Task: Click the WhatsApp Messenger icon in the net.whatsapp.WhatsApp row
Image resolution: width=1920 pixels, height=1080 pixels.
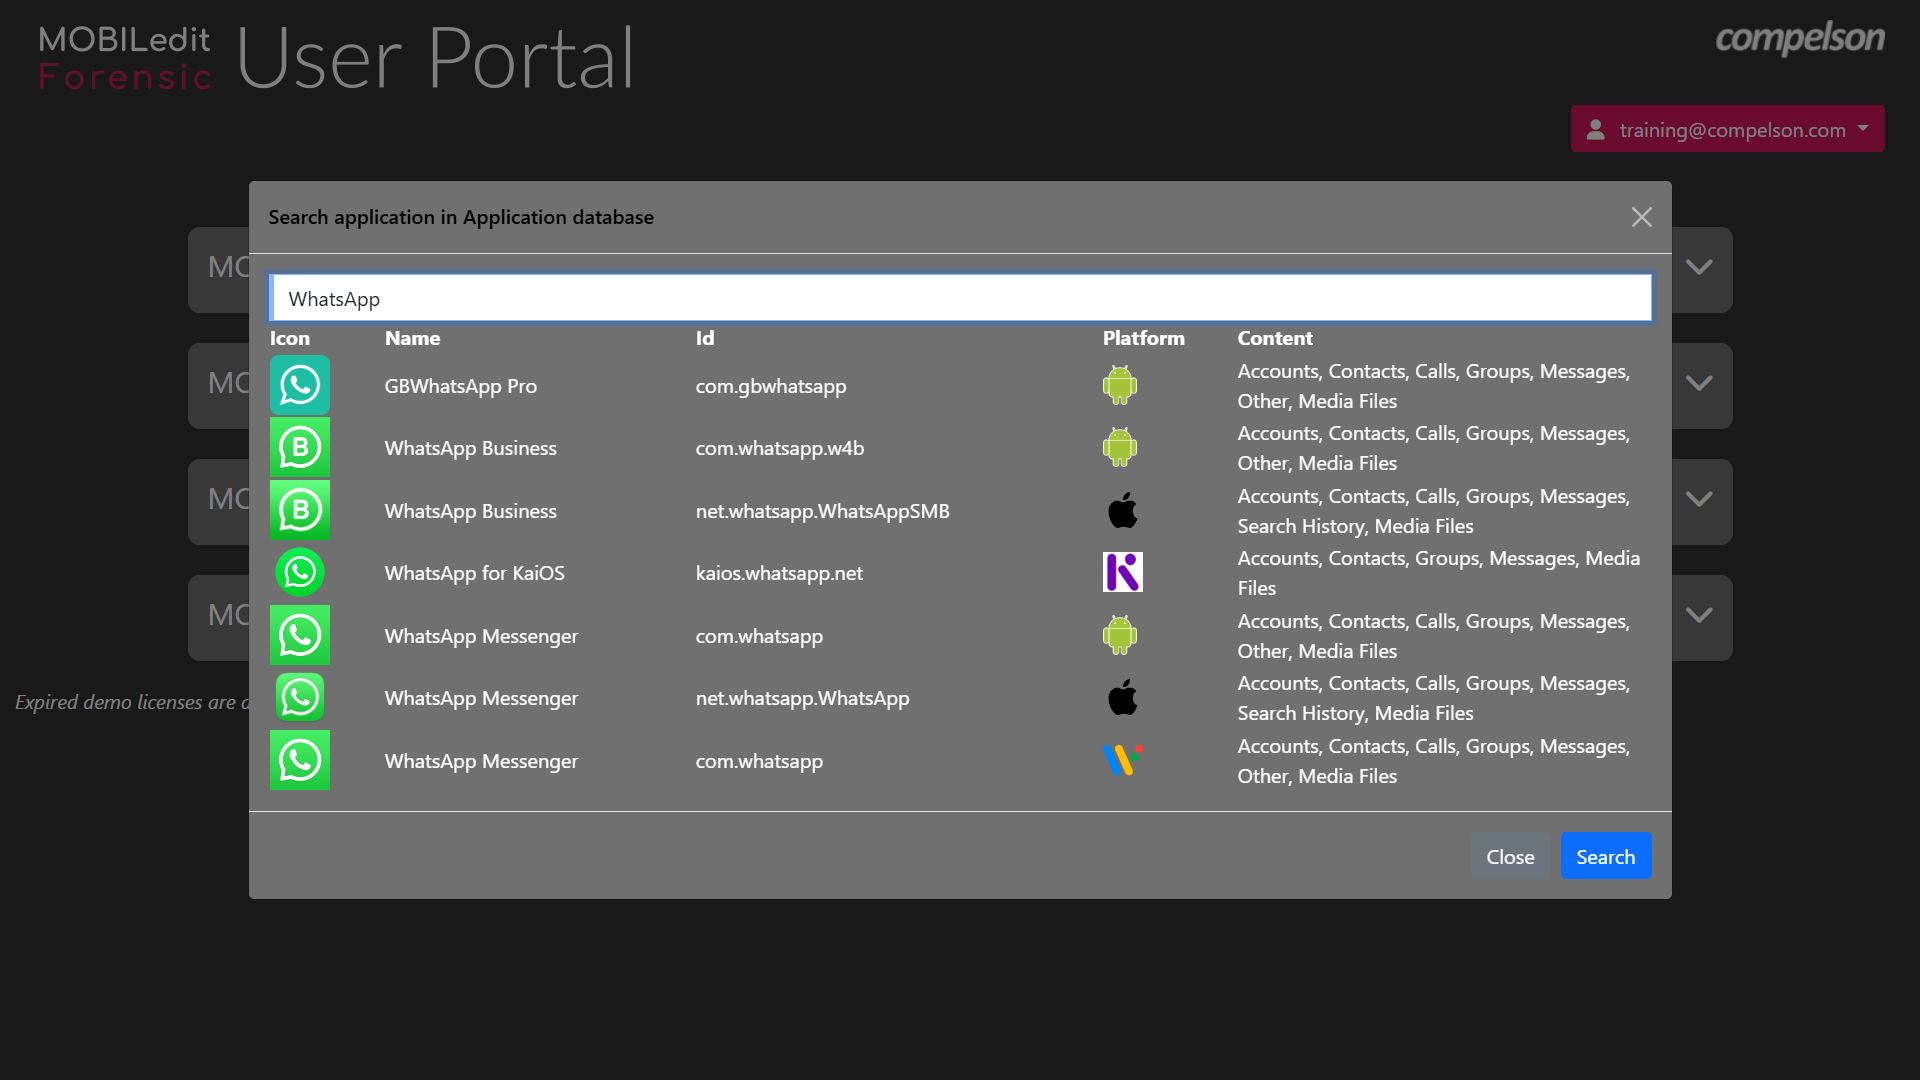Action: (x=299, y=697)
